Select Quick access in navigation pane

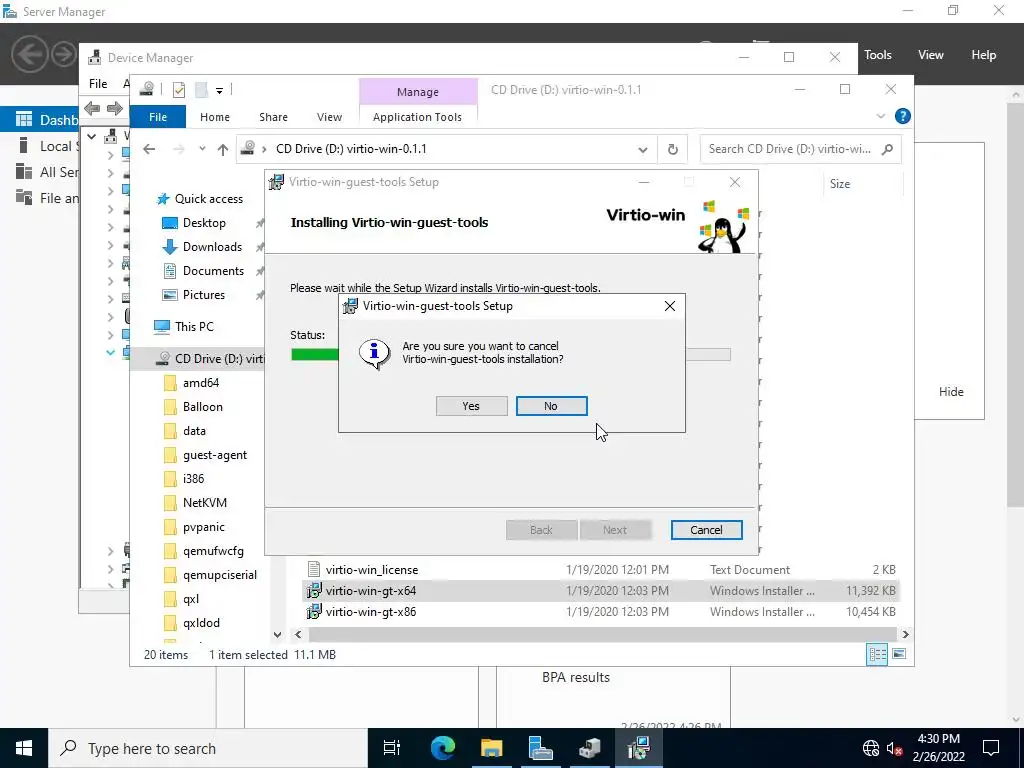click(x=208, y=199)
